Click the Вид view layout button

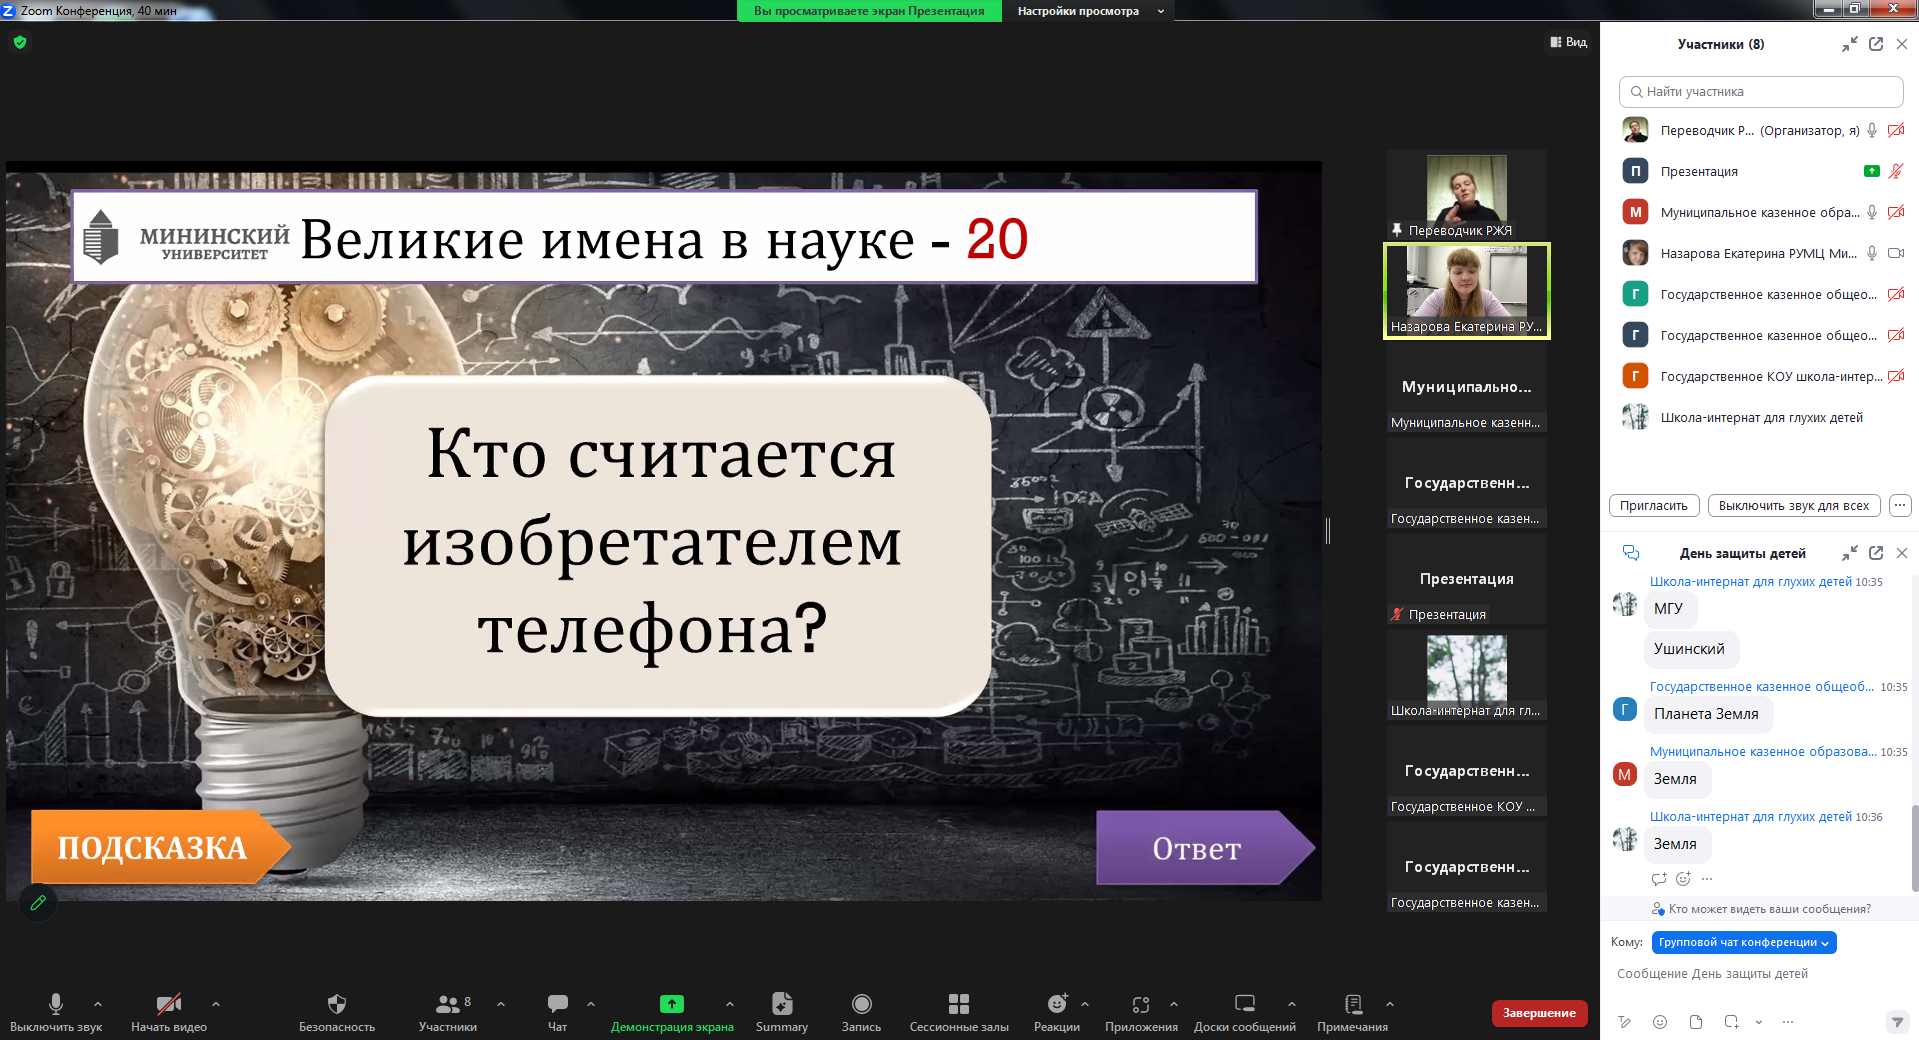point(1569,42)
